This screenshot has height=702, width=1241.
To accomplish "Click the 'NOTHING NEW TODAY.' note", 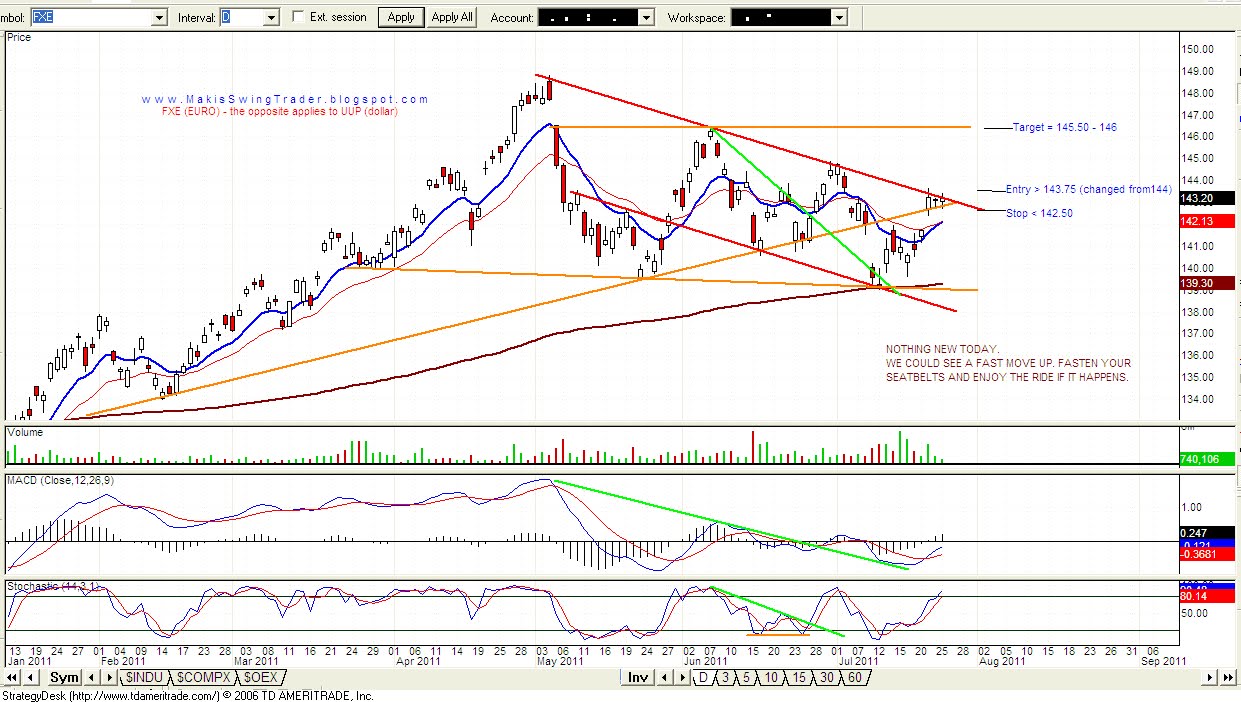I will (x=942, y=348).
